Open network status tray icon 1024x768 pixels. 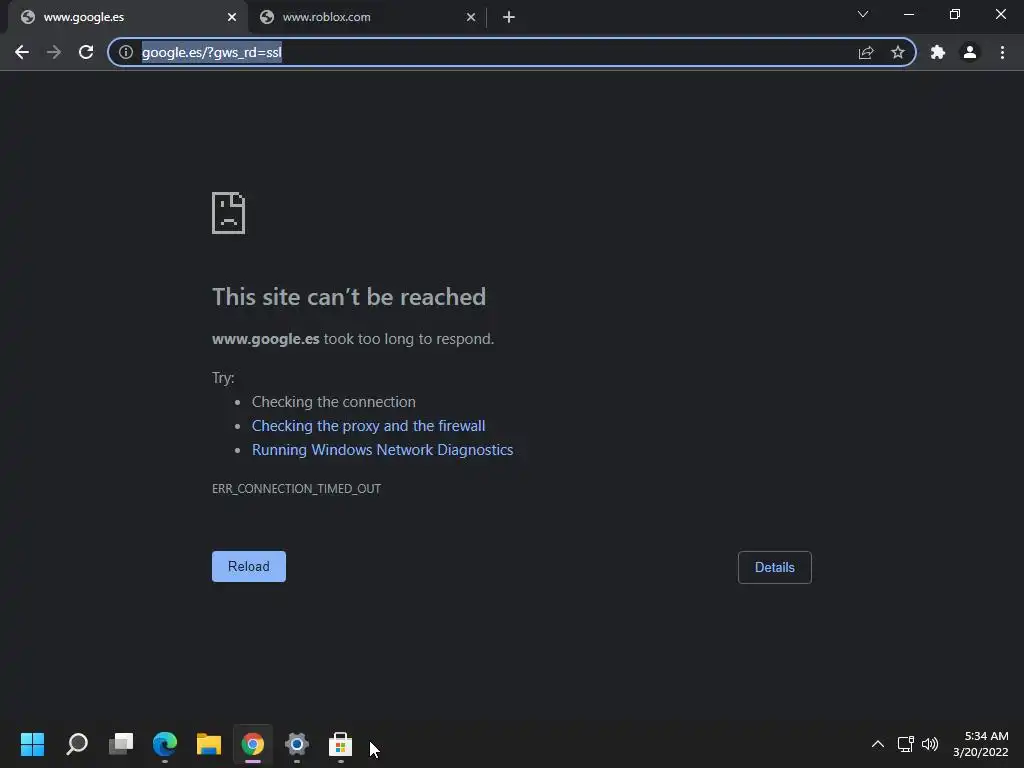[905, 744]
